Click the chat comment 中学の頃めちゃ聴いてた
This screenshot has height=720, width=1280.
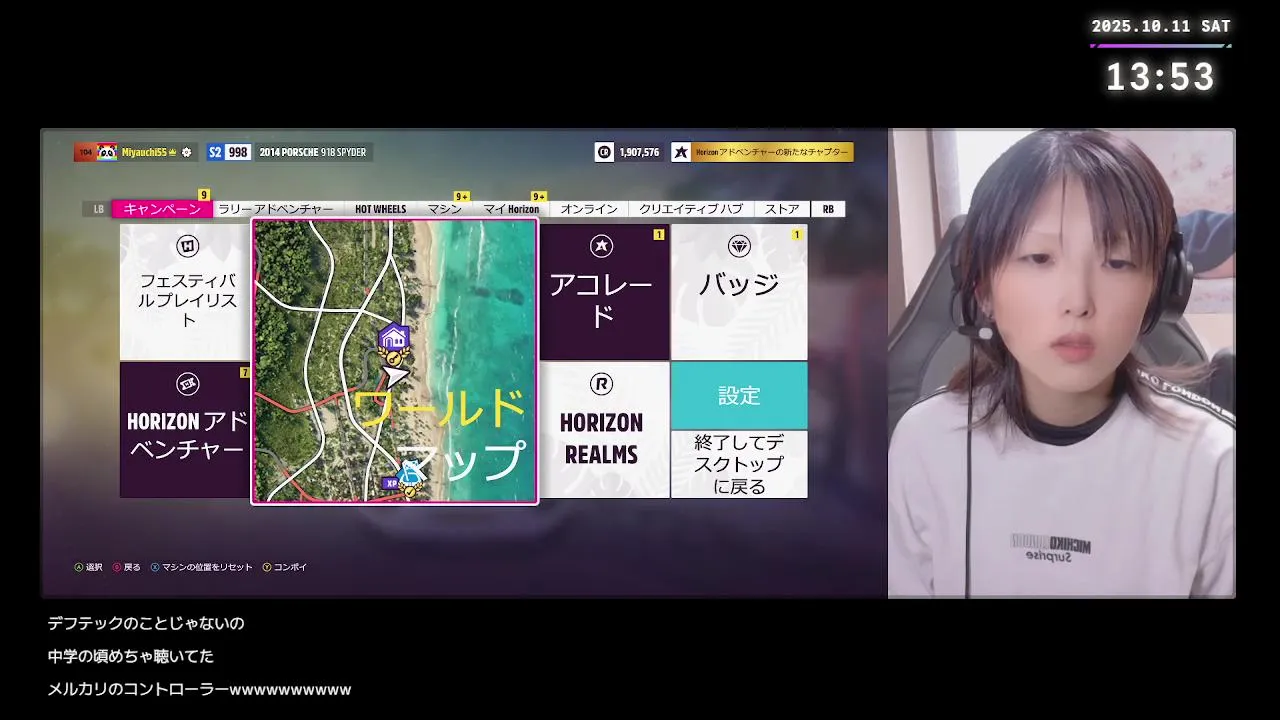pyautogui.click(x=131, y=656)
